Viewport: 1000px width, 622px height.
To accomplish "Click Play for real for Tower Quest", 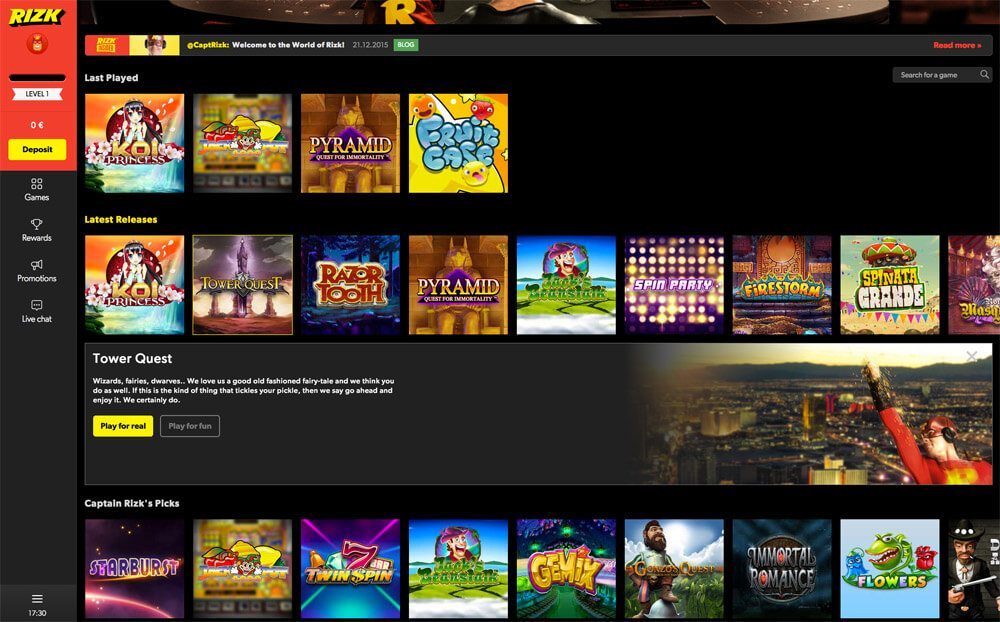I will pos(123,426).
